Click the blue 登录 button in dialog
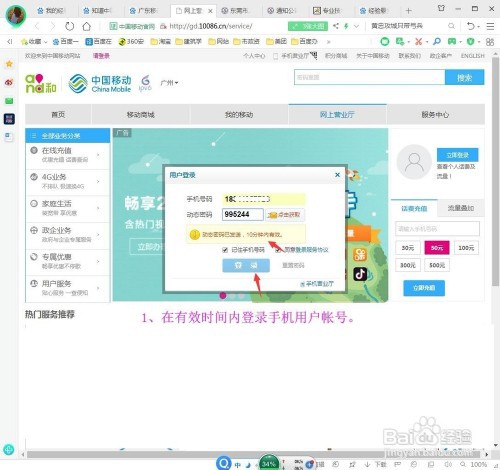 click(x=246, y=265)
